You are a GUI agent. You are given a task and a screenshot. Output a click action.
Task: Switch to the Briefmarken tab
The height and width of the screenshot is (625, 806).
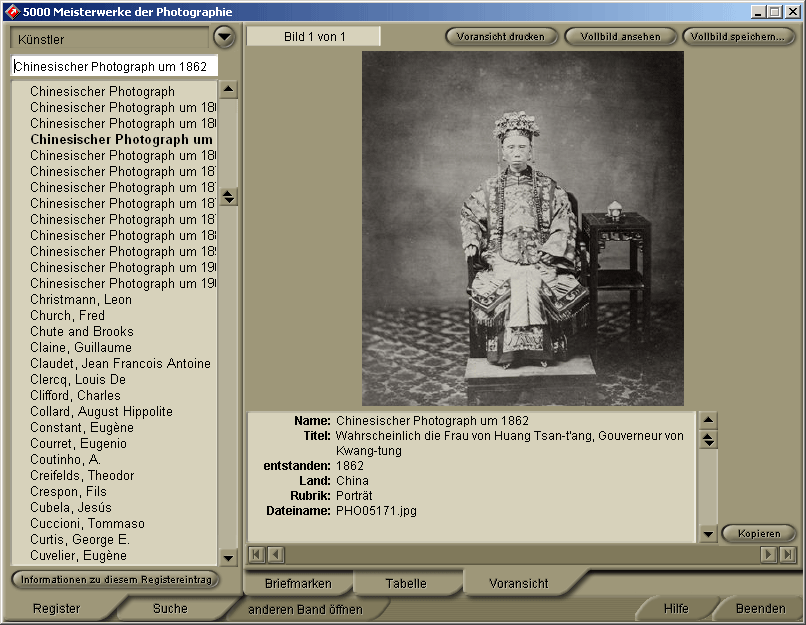[298, 583]
